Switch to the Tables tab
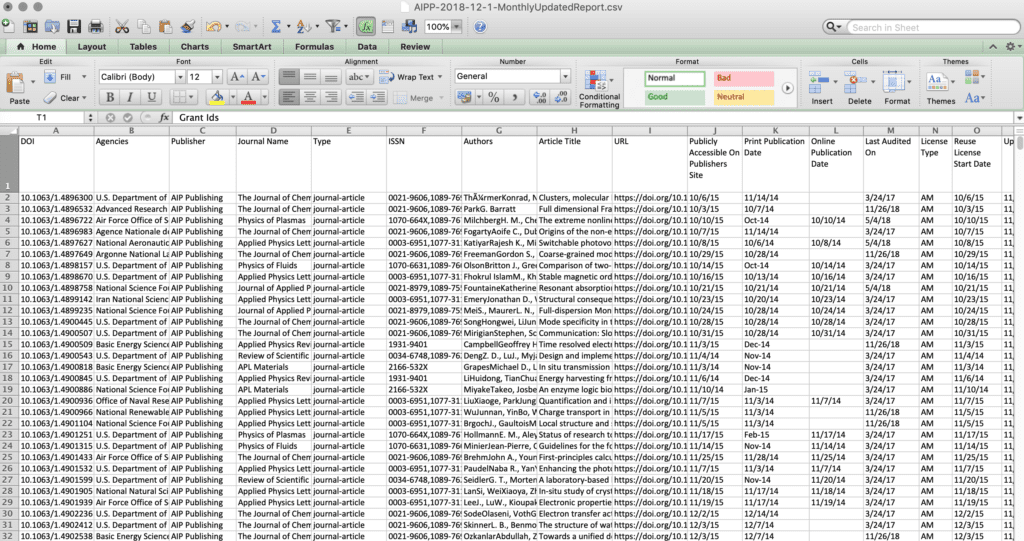 click(x=143, y=47)
